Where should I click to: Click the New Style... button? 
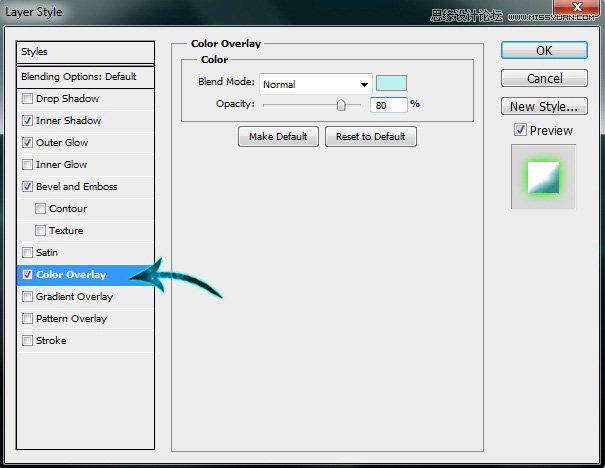tap(543, 106)
